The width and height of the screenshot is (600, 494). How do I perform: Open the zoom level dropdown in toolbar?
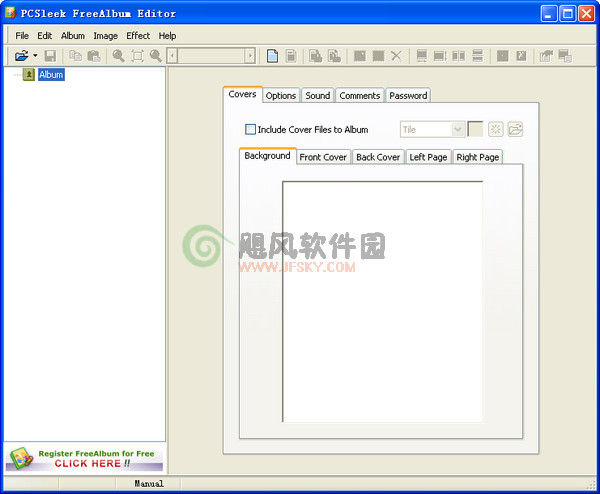(x=250, y=56)
